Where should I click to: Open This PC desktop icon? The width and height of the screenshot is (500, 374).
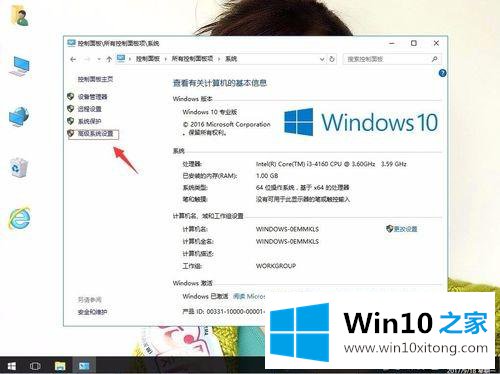coord(21,67)
